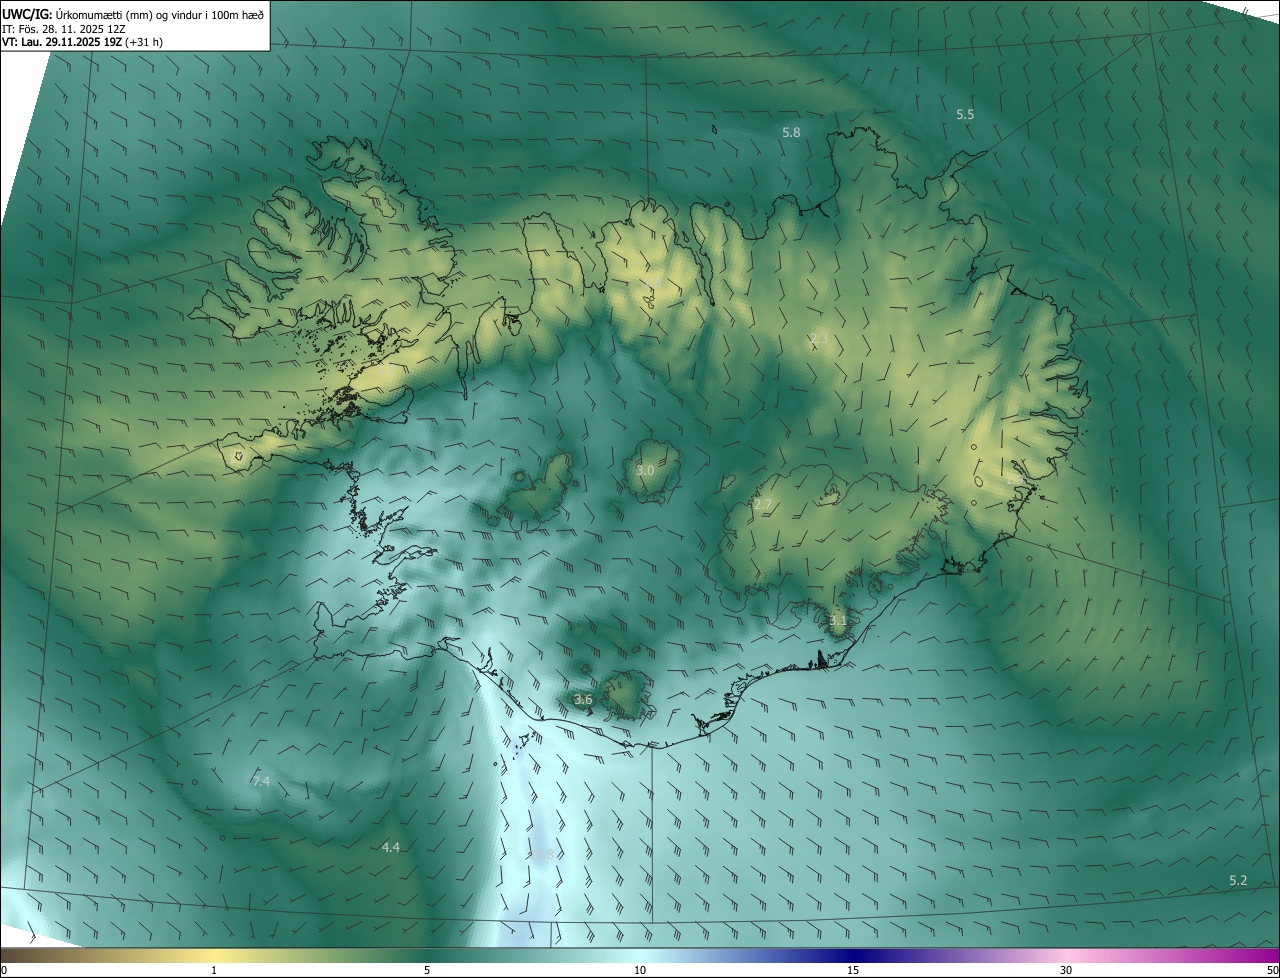Click the 3.1 value label near the coast
This screenshot has height=978, width=1280.
pyautogui.click(x=838, y=620)
